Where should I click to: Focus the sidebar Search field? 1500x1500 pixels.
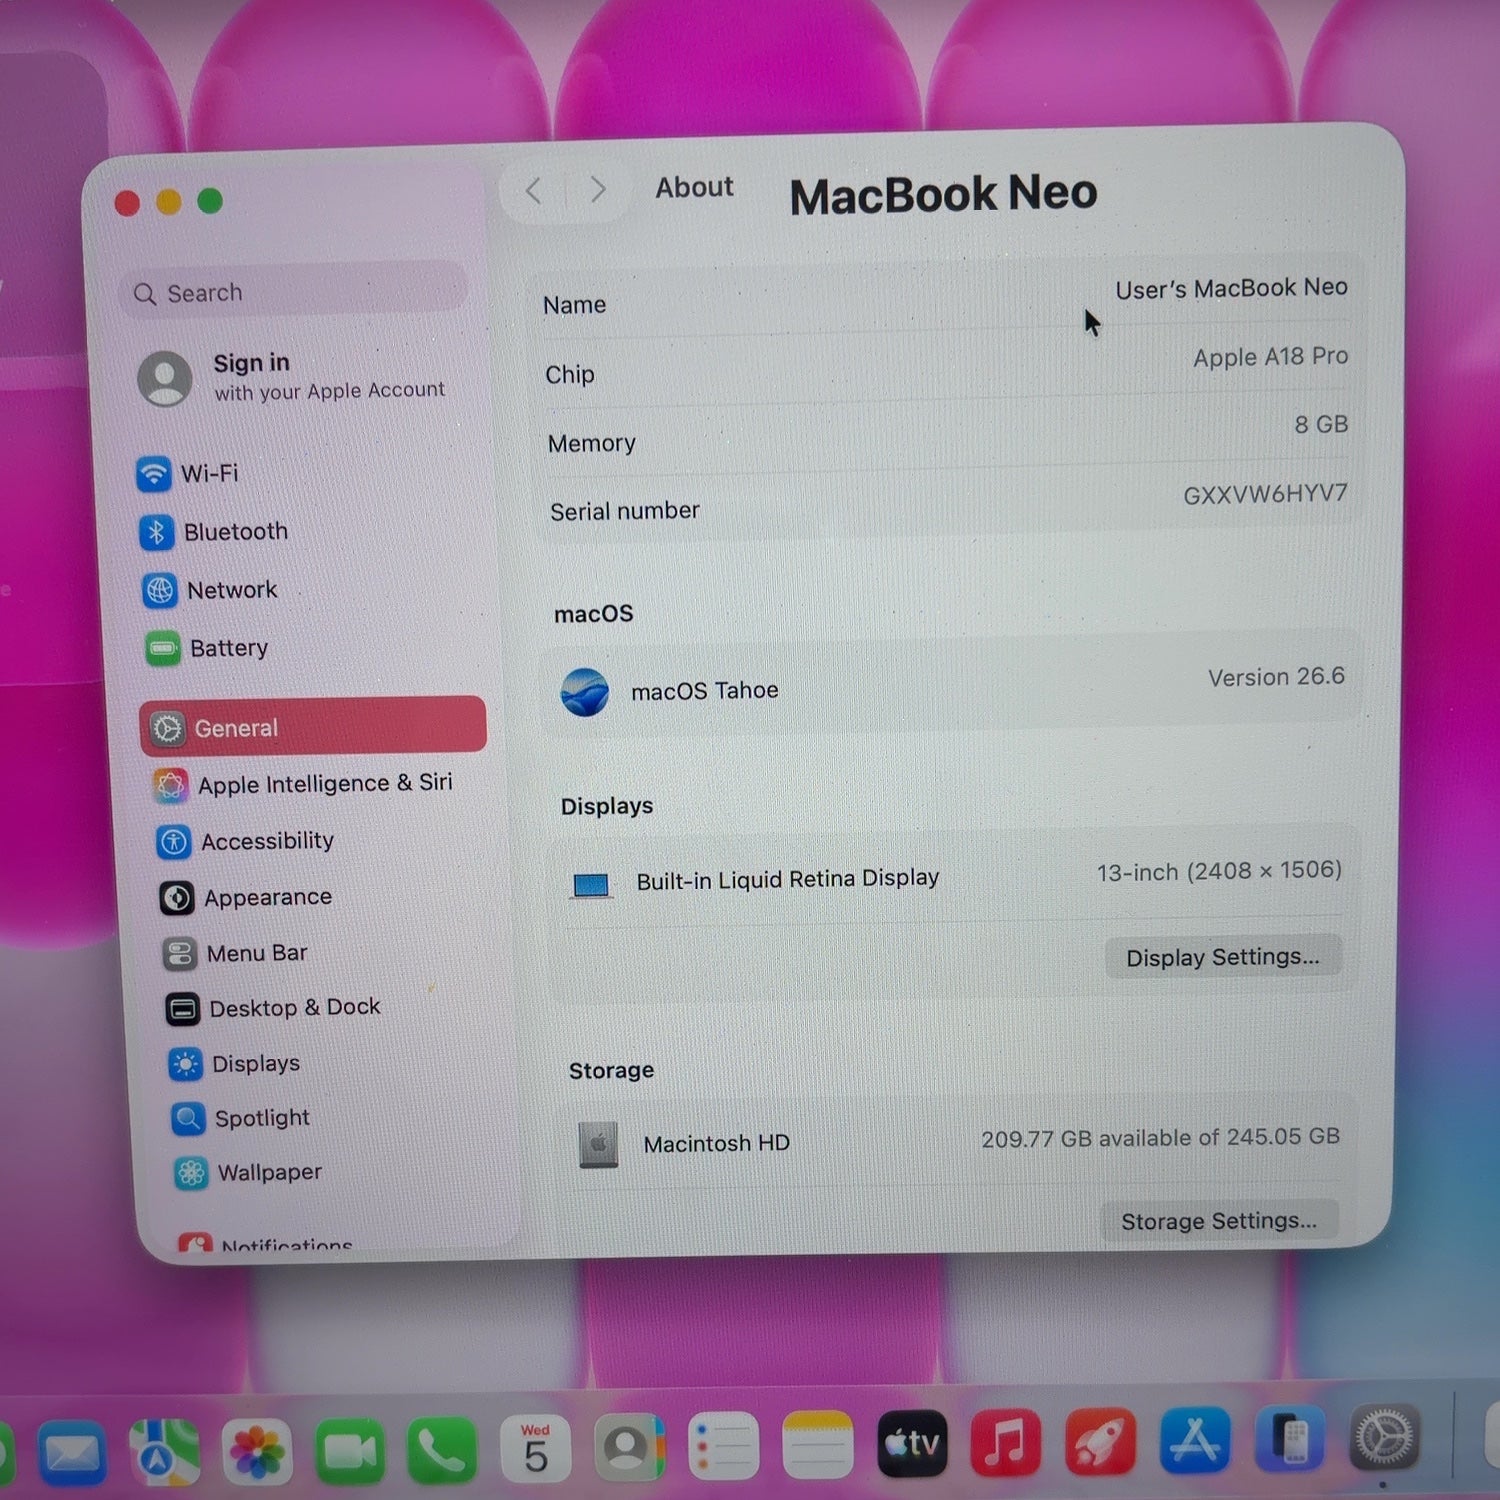coord(294,291)
